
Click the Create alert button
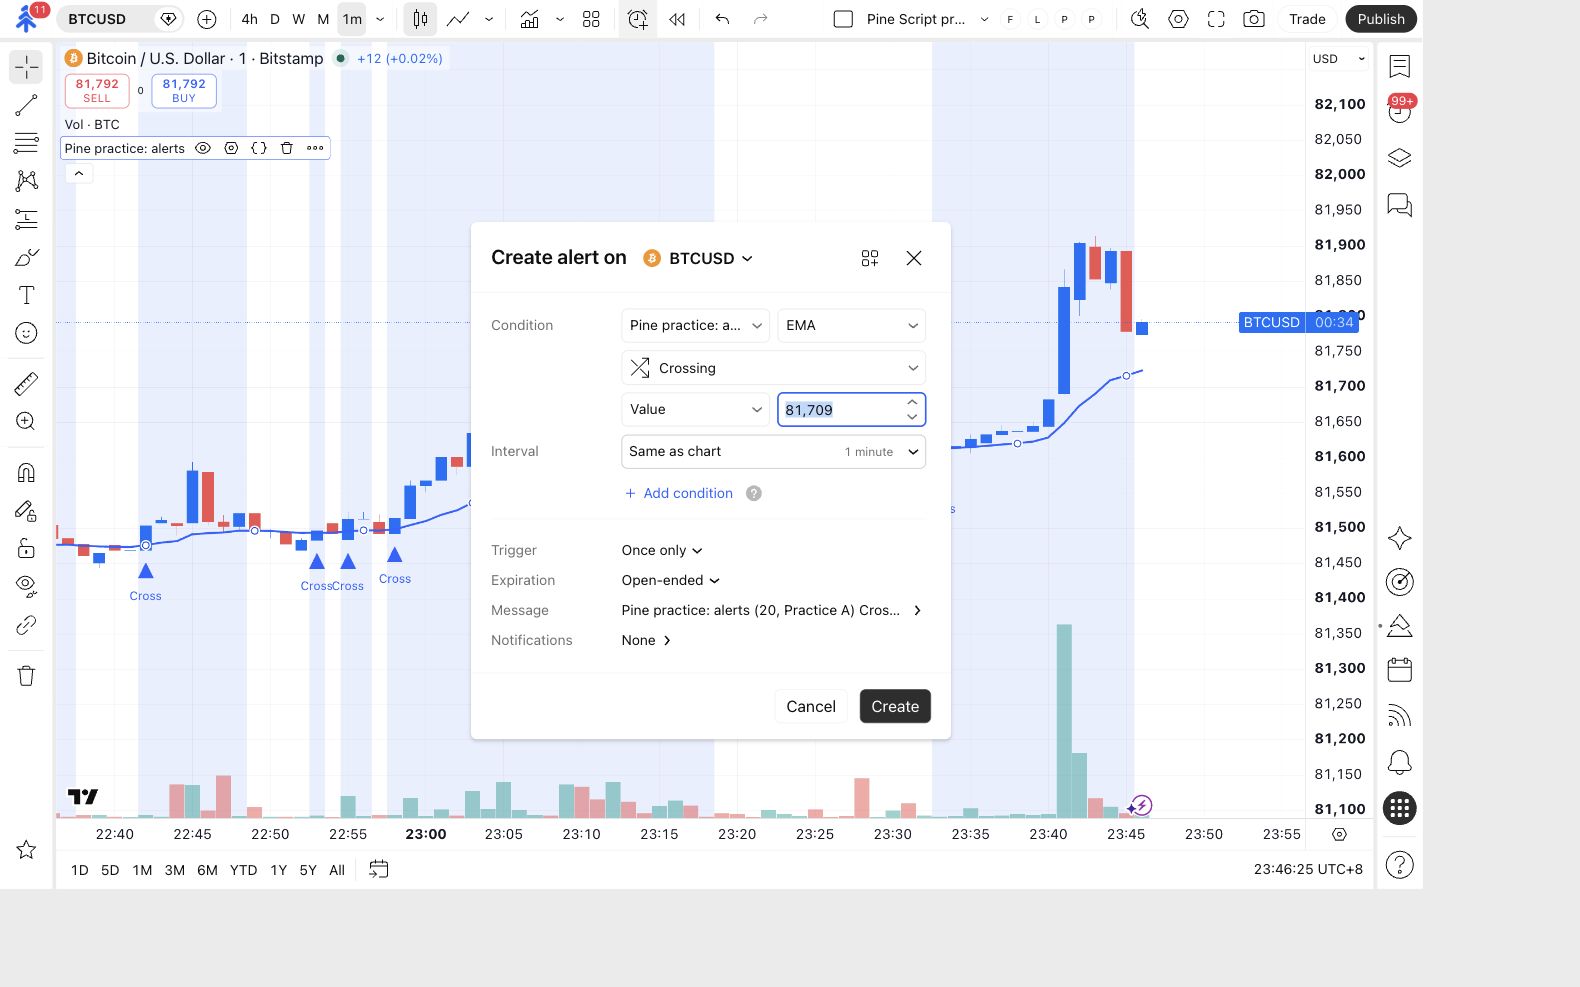(x=895, y=706)
